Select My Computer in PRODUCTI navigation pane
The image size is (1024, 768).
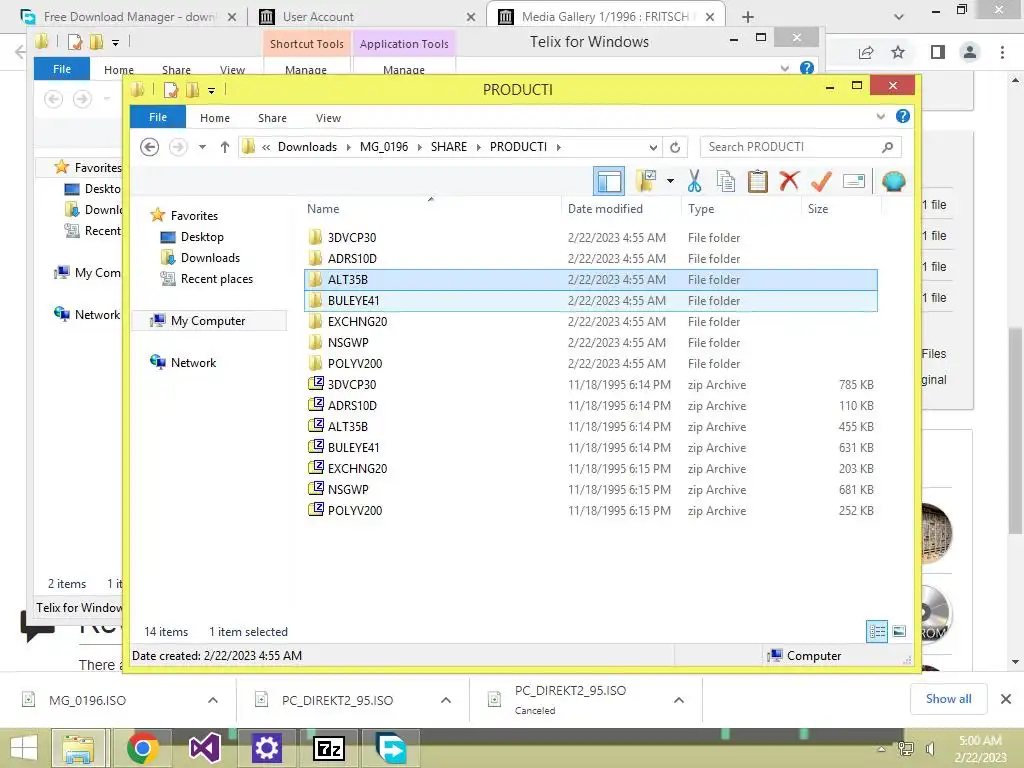point(208,321)
